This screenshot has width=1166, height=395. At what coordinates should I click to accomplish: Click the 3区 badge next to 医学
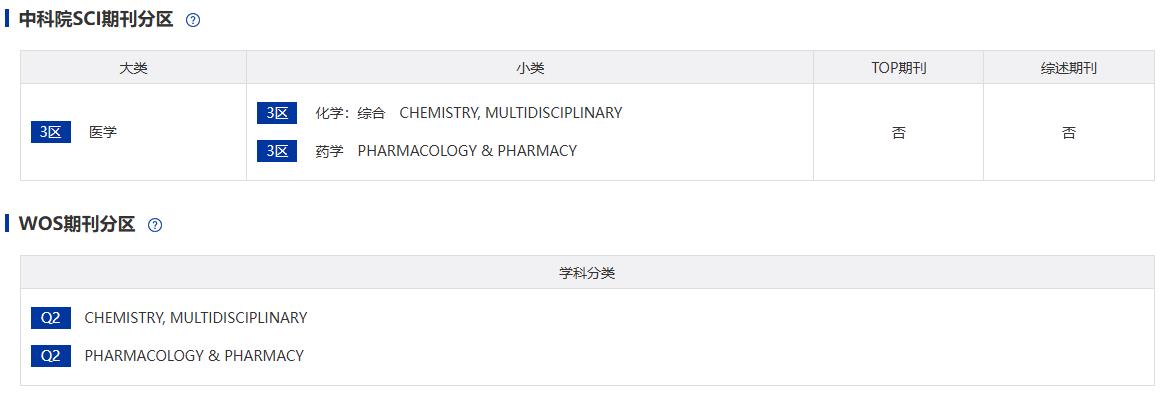pos(51,132)
